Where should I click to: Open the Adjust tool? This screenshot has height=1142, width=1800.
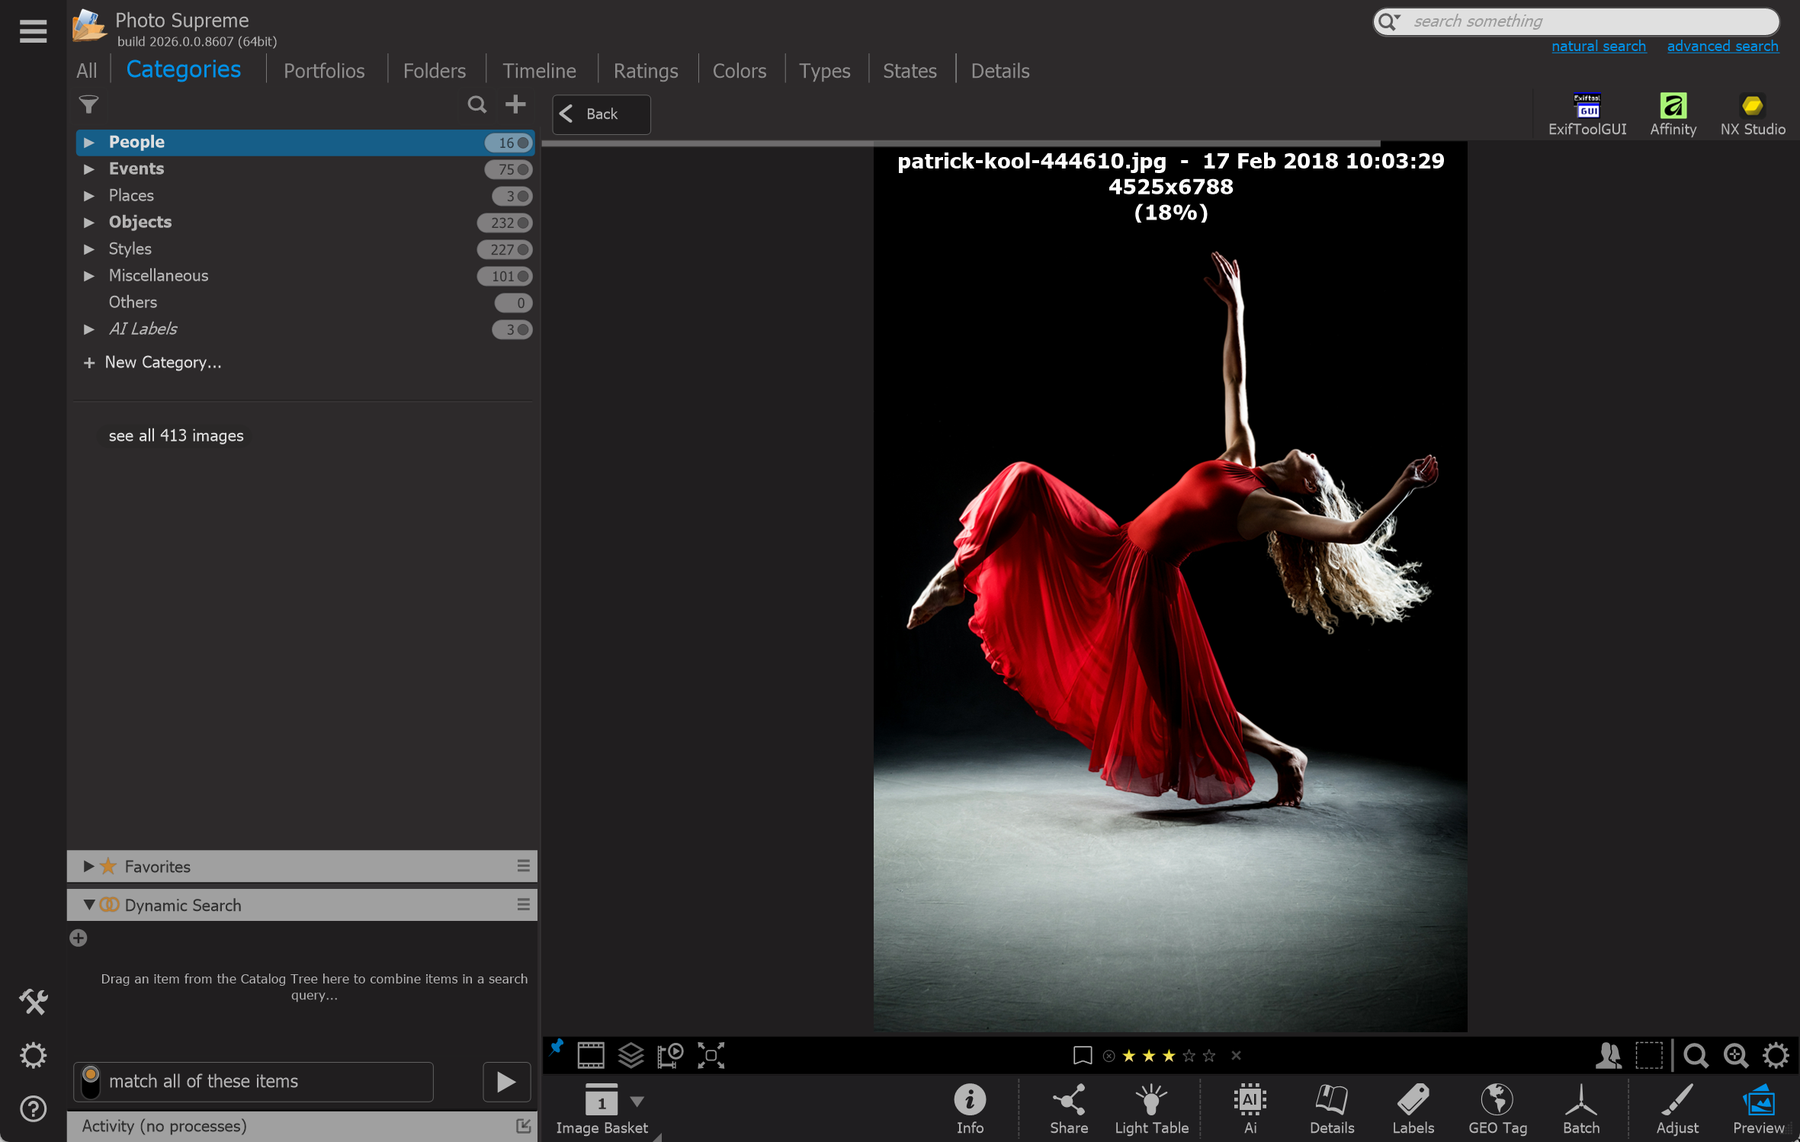tap(1677, 1109)
